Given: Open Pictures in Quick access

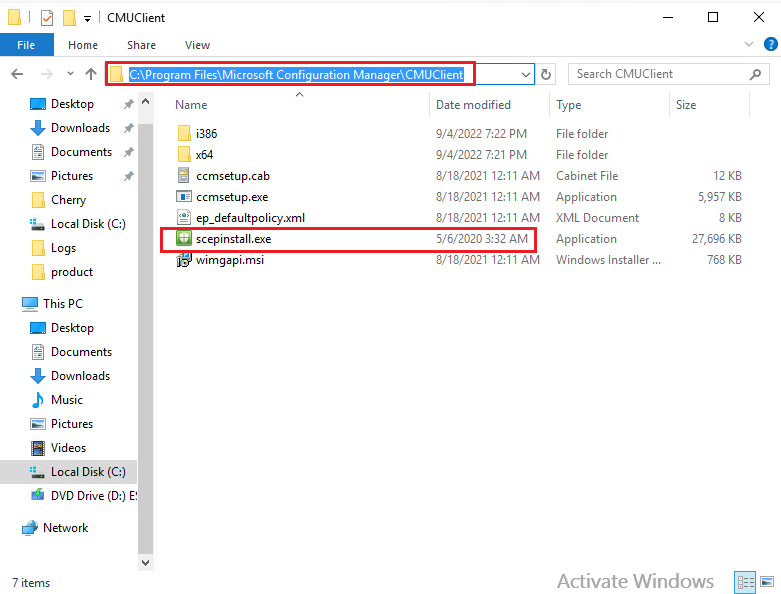Looking at the screenshot, I should click(x=72, y=176).
